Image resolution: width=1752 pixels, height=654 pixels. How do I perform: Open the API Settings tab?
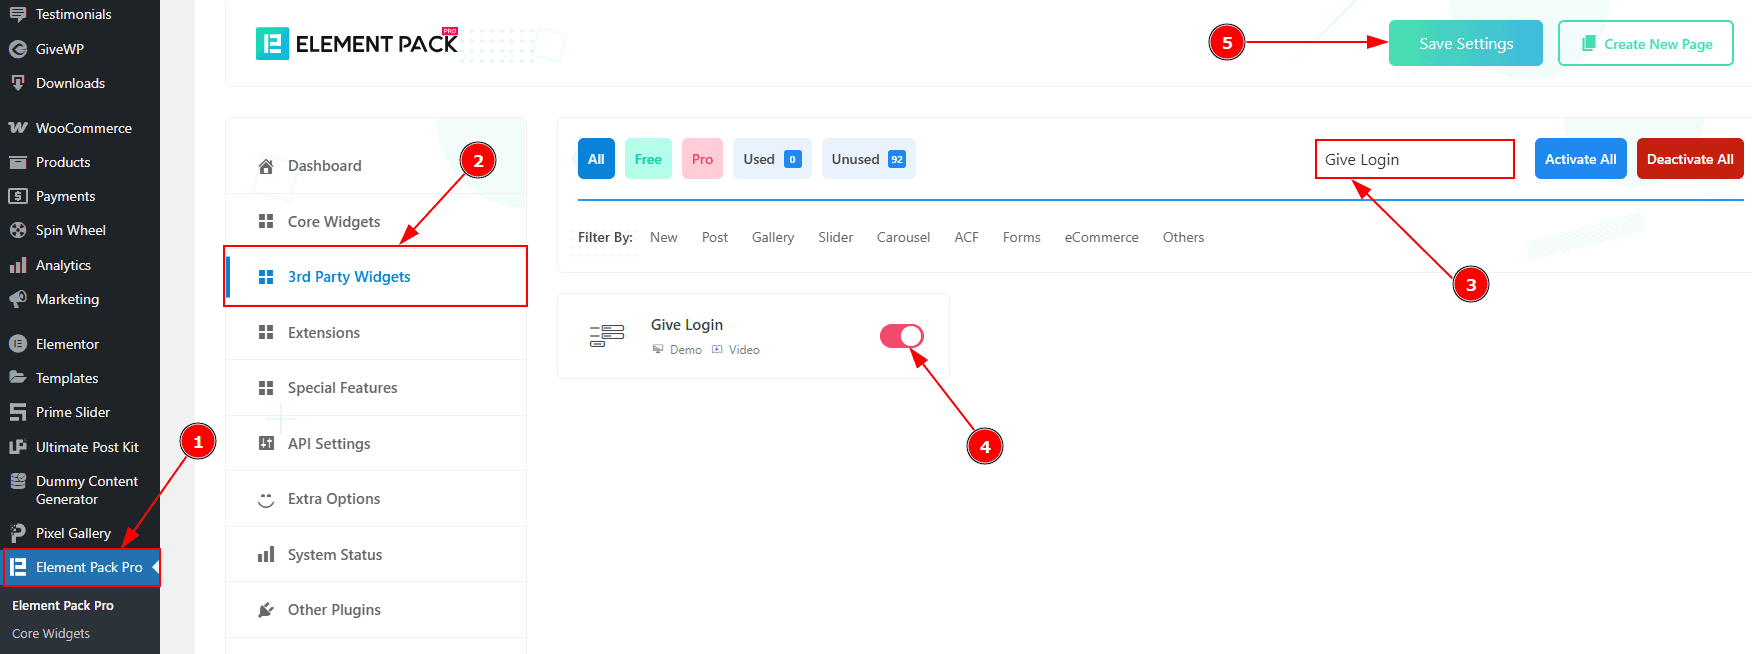click(376, 443)
